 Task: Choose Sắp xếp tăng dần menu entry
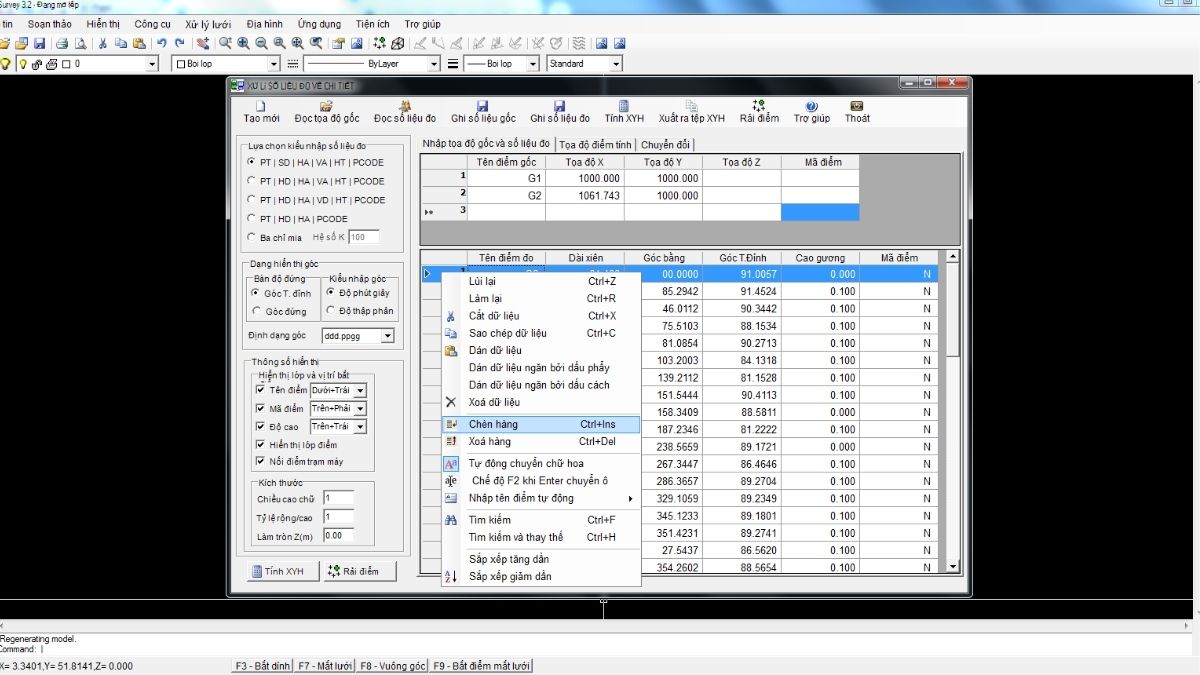tap(540, 559)
